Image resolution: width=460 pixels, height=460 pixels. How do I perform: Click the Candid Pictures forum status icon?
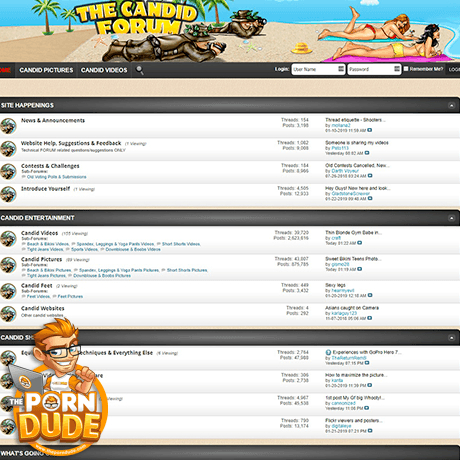coord(8,265)
